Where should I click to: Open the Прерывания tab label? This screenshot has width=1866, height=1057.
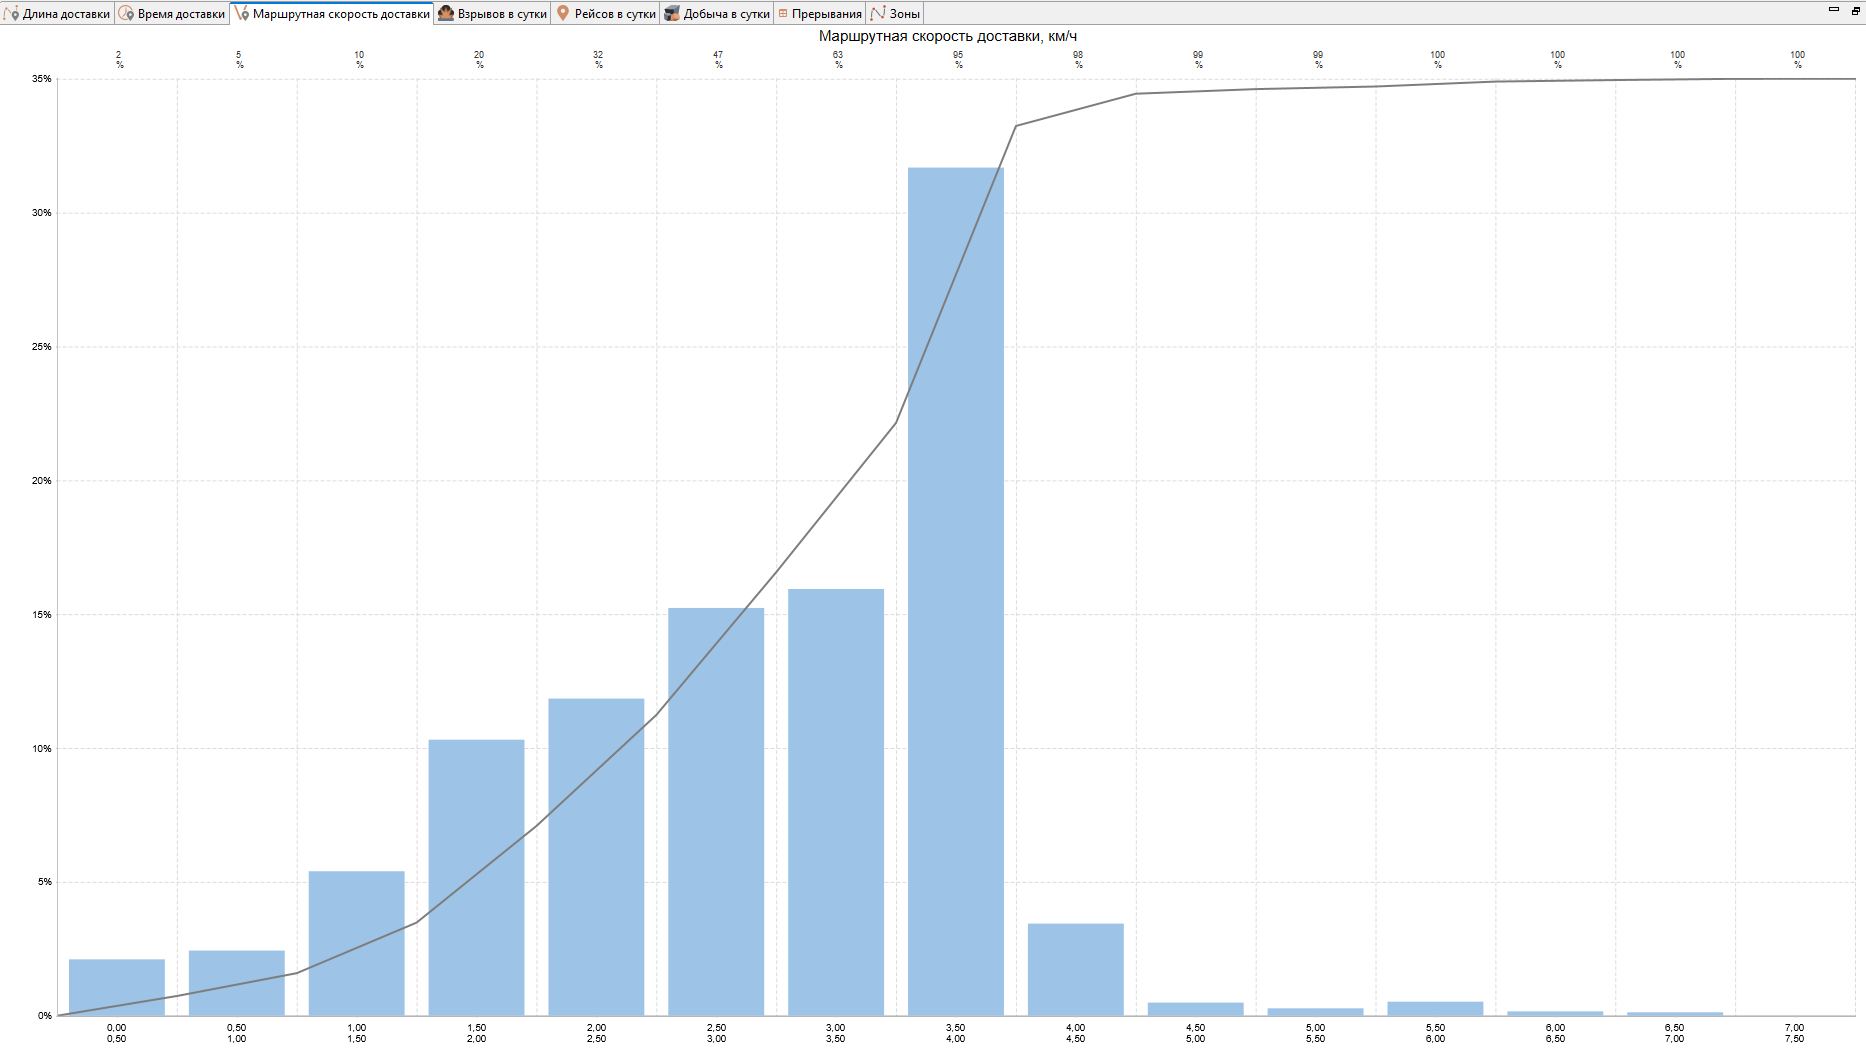tap(826, 14)
